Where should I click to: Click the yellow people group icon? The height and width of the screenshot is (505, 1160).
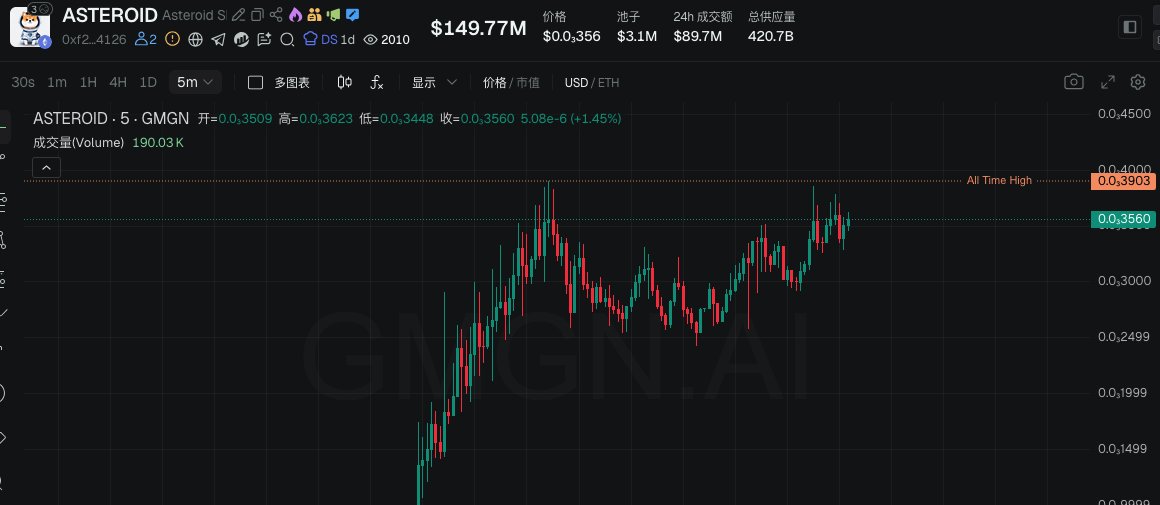[x=314, y=15]
